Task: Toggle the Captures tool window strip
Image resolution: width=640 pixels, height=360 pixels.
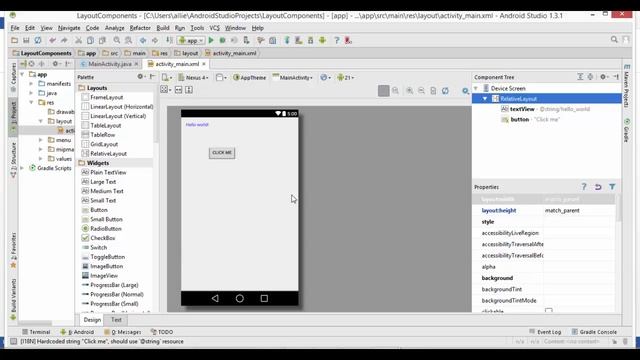Action: 13,77
